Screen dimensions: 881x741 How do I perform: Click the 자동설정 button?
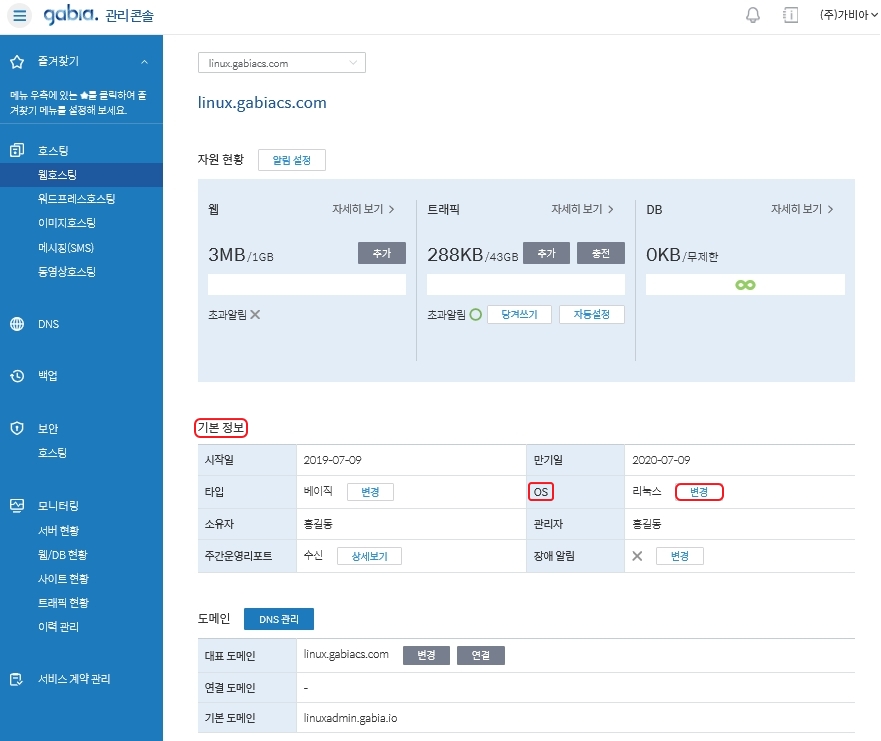592,315
